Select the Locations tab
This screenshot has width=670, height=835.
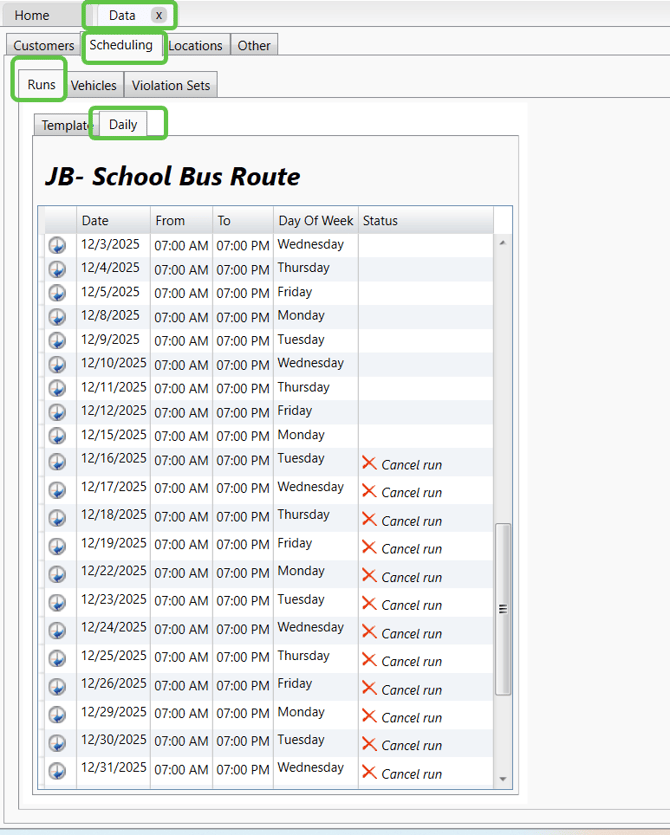pos(195,45)
